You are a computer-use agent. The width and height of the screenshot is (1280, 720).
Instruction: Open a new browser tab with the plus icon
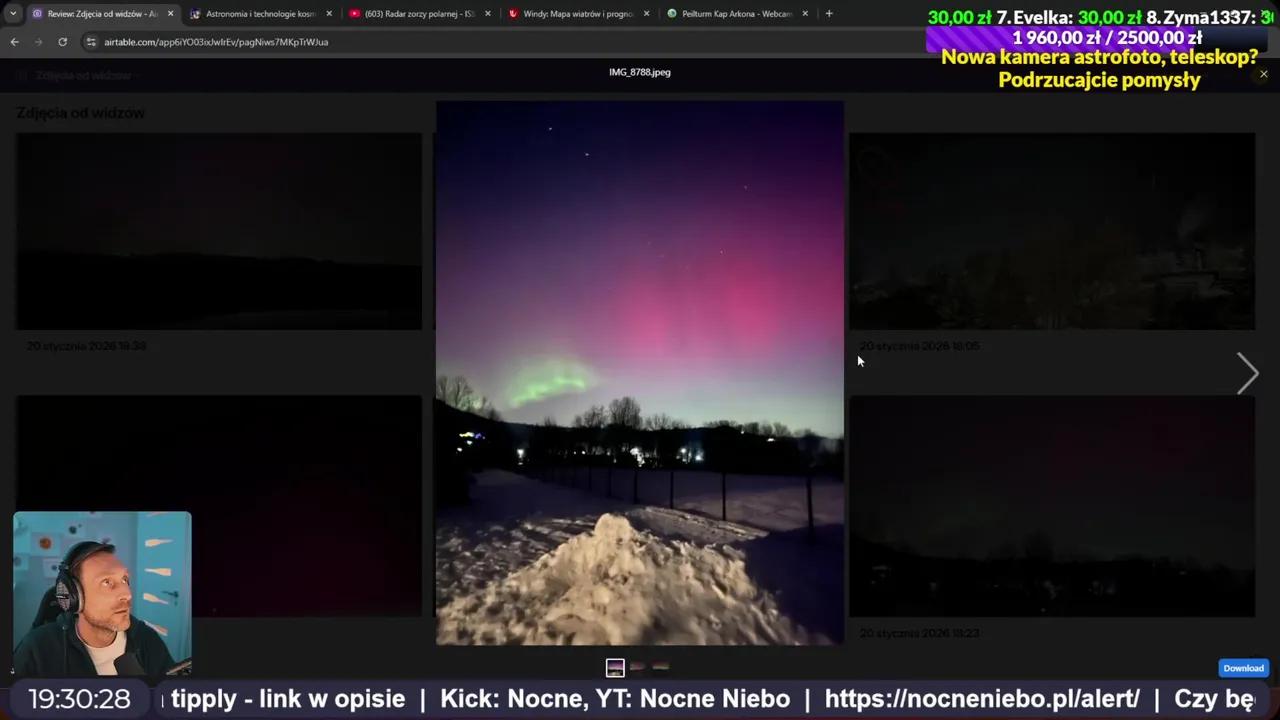[x=829, y=14]
